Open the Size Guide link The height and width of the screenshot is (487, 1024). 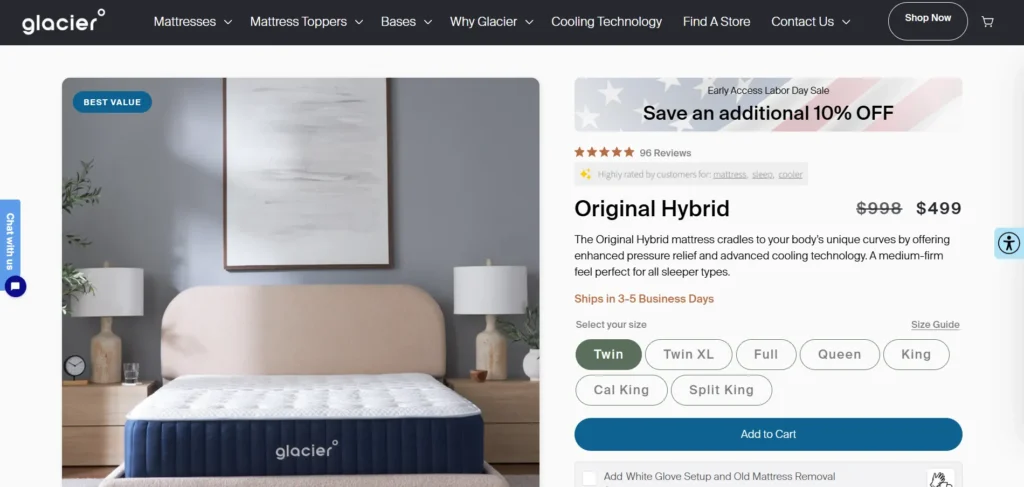click(935, 324)
